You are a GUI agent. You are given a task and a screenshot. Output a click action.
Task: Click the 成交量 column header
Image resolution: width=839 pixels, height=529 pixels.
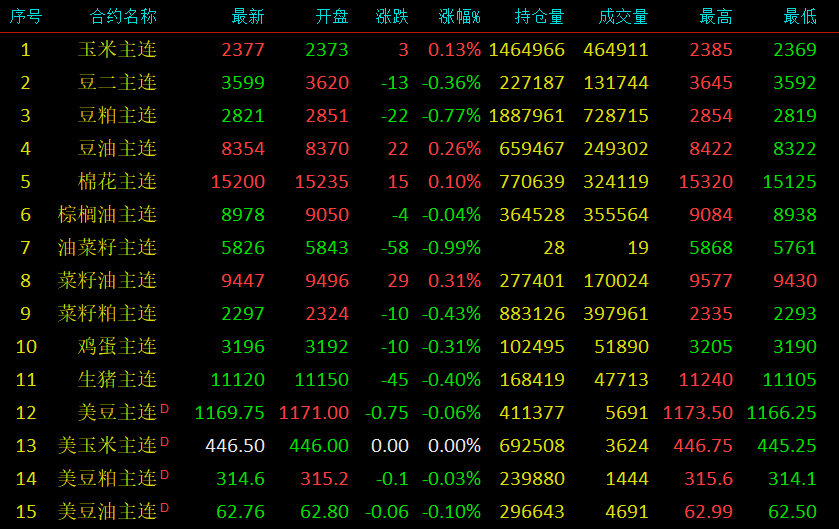[624, 17]
